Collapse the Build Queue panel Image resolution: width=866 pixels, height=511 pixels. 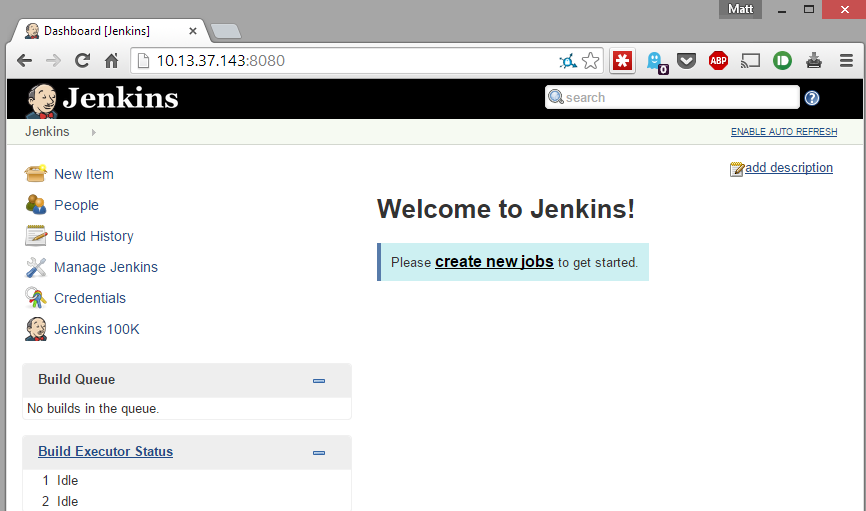(x=319, y=380)
